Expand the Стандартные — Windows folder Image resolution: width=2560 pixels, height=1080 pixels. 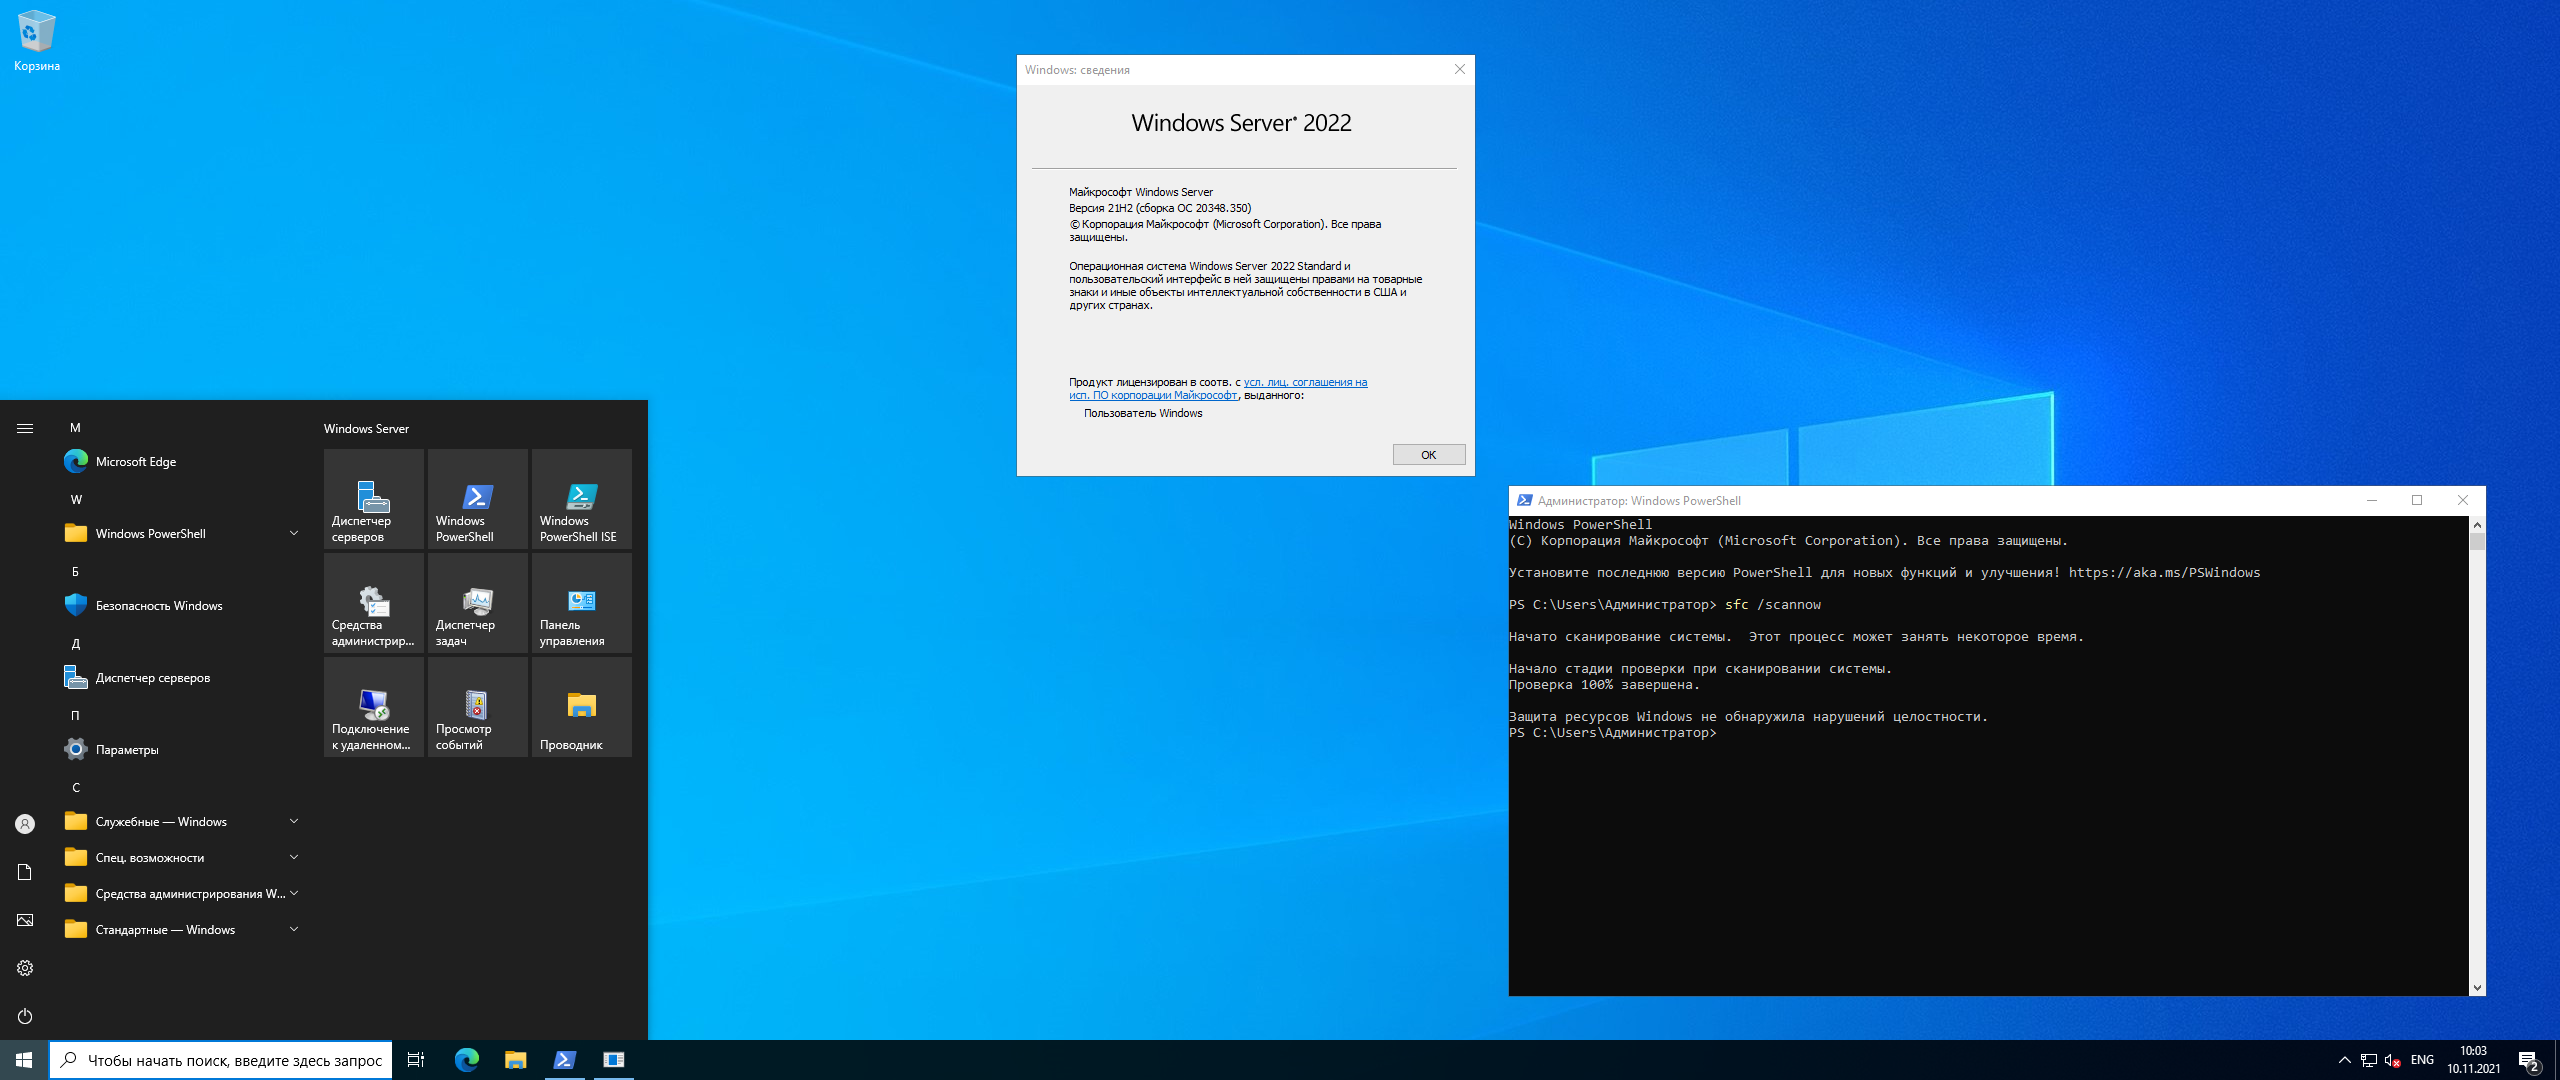(180, 930)
